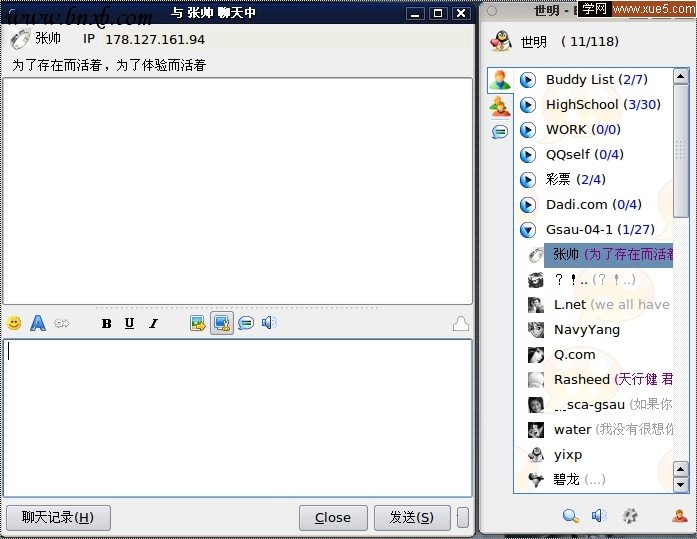Click the user status icon at bottom right
697x539 pixels.
pyautogui.click(x=680, y=515)
